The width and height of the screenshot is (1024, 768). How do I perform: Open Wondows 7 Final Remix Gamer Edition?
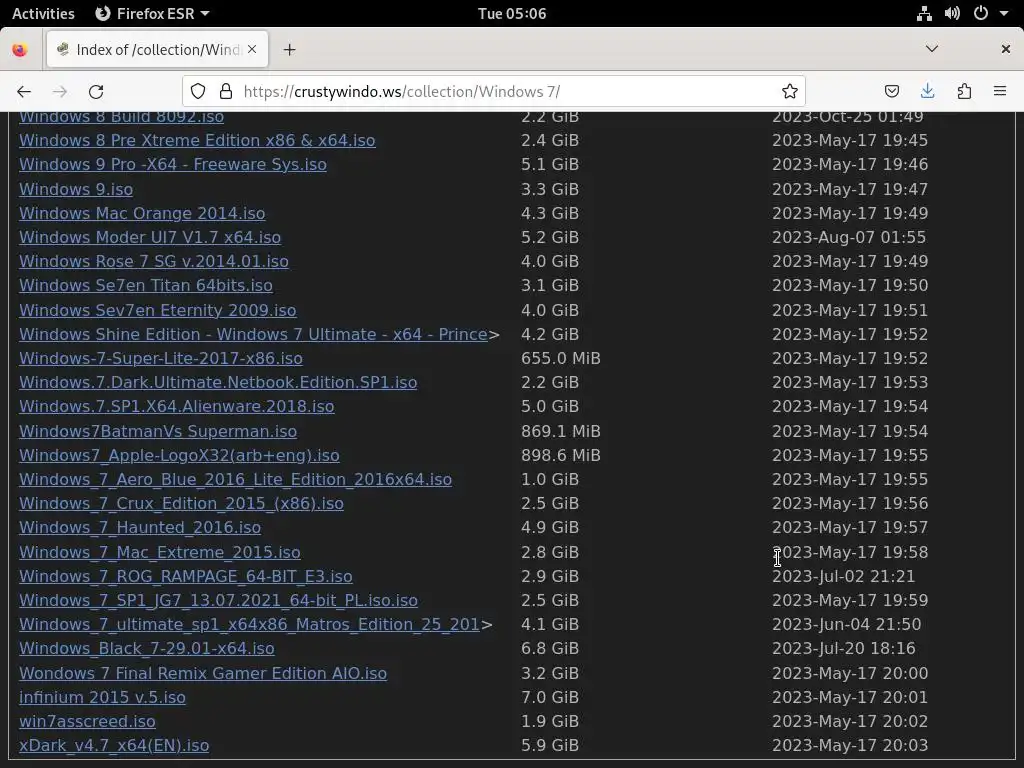coord(202,673)
